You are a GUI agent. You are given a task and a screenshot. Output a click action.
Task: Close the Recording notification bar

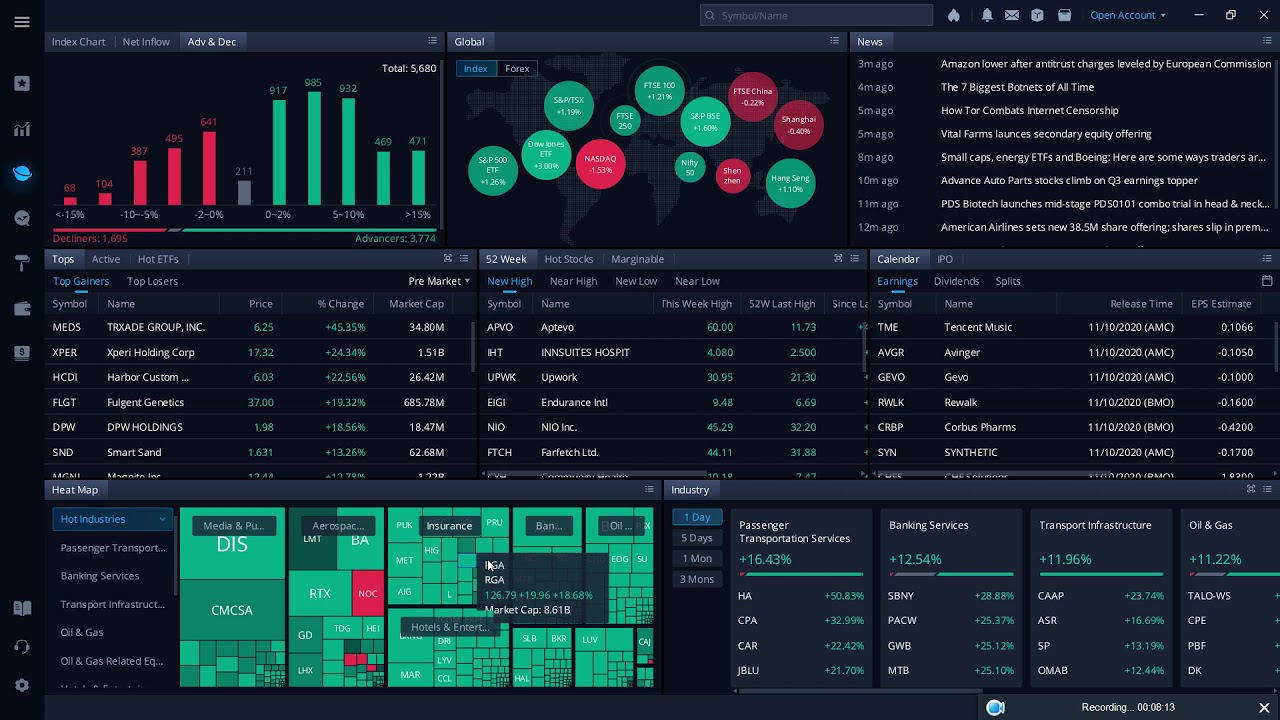tap(1264, 708)
